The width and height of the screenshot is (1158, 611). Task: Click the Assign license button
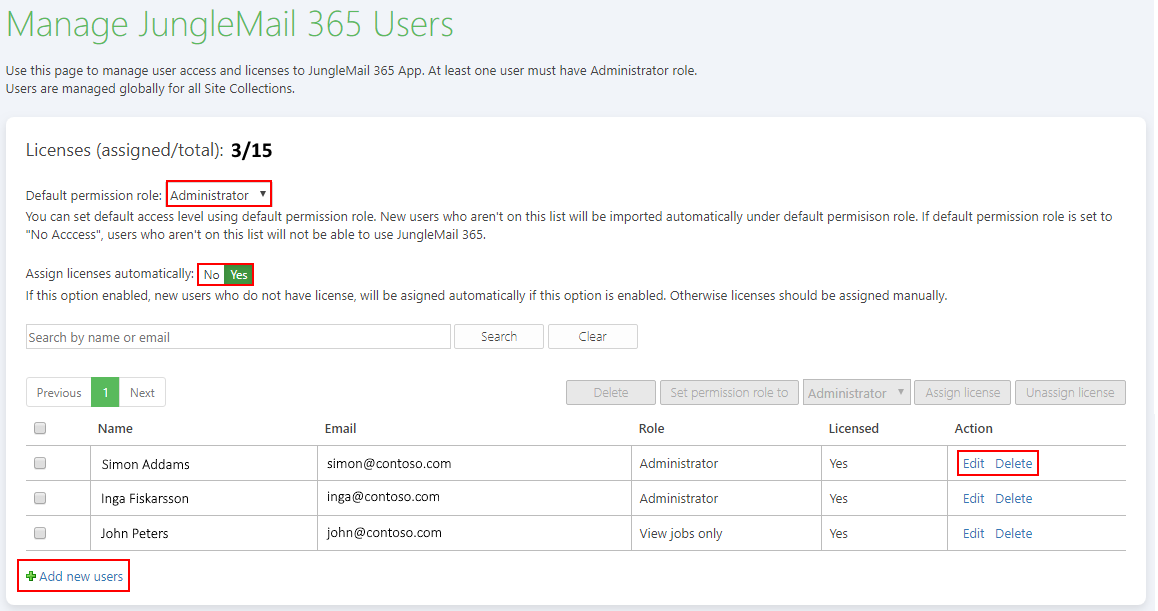(x=962, y=392)
